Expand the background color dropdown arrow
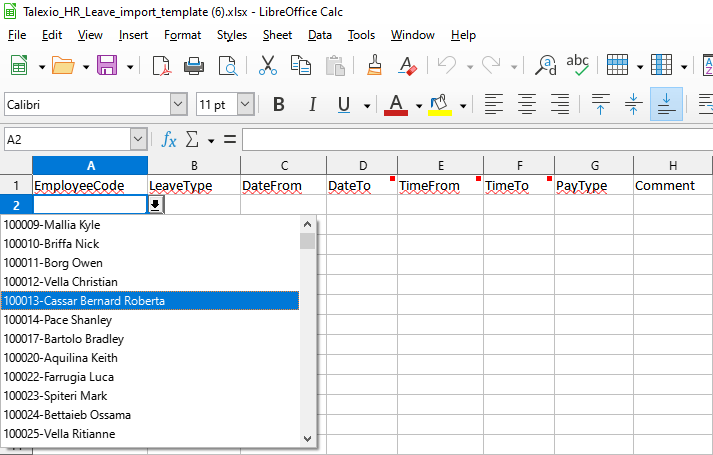Image resolution: width=713 pixels, height=455 pixels. click(x=463, y=106)
